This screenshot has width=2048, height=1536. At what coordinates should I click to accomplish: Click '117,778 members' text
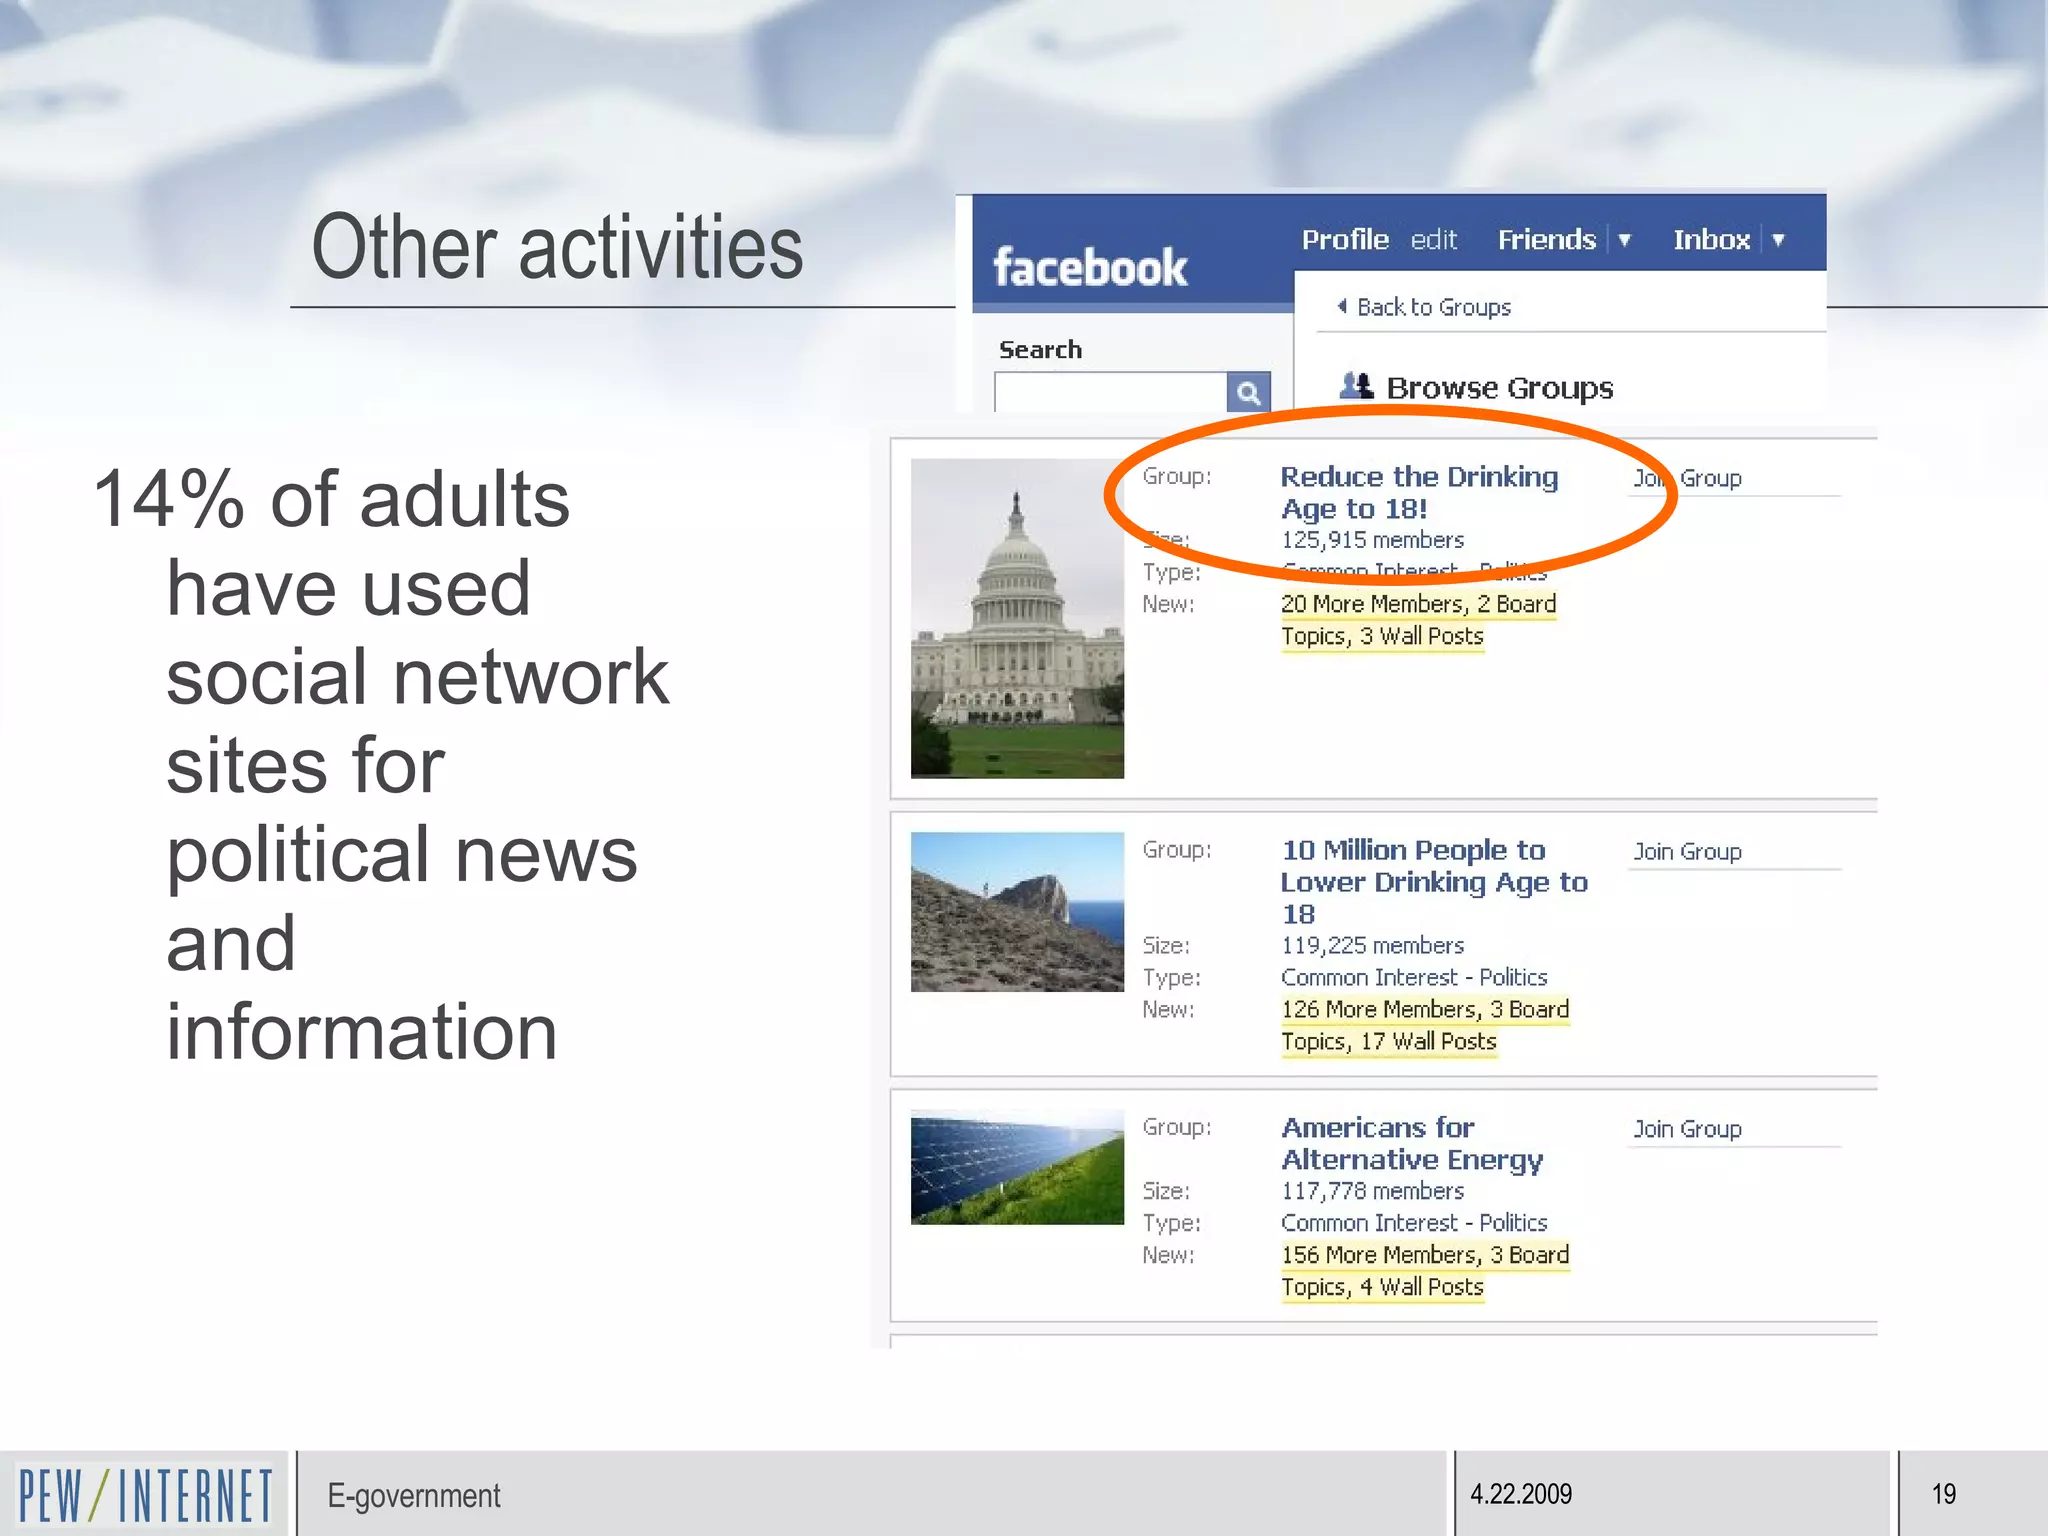[x=1372, y=1191]
